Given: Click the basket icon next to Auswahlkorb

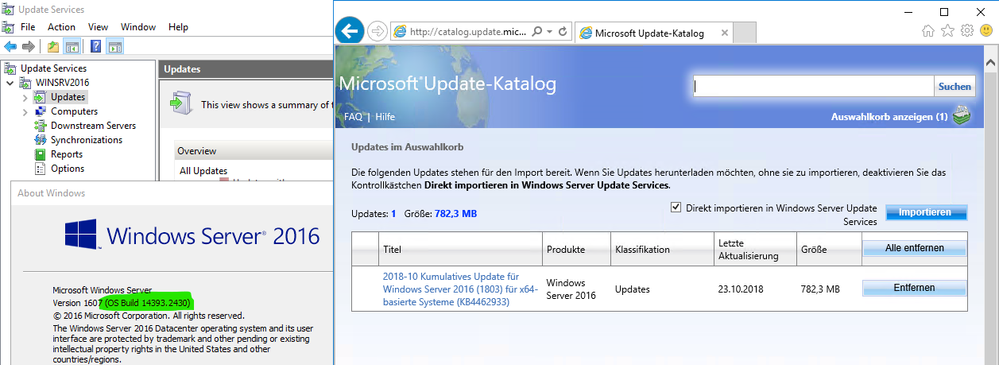Looking at the screenshot, I should (962, 116).
